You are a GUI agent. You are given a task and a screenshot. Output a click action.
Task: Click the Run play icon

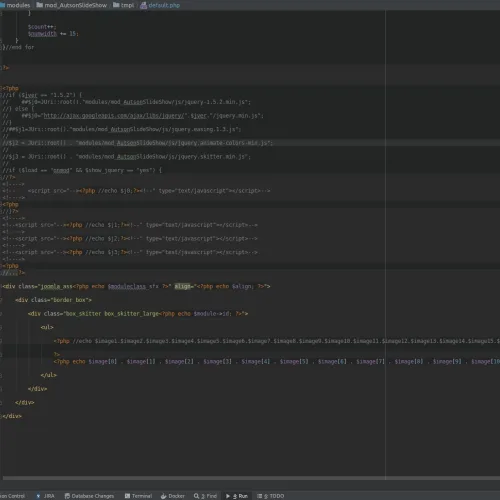pyautogui.click(x=228, y=496)
